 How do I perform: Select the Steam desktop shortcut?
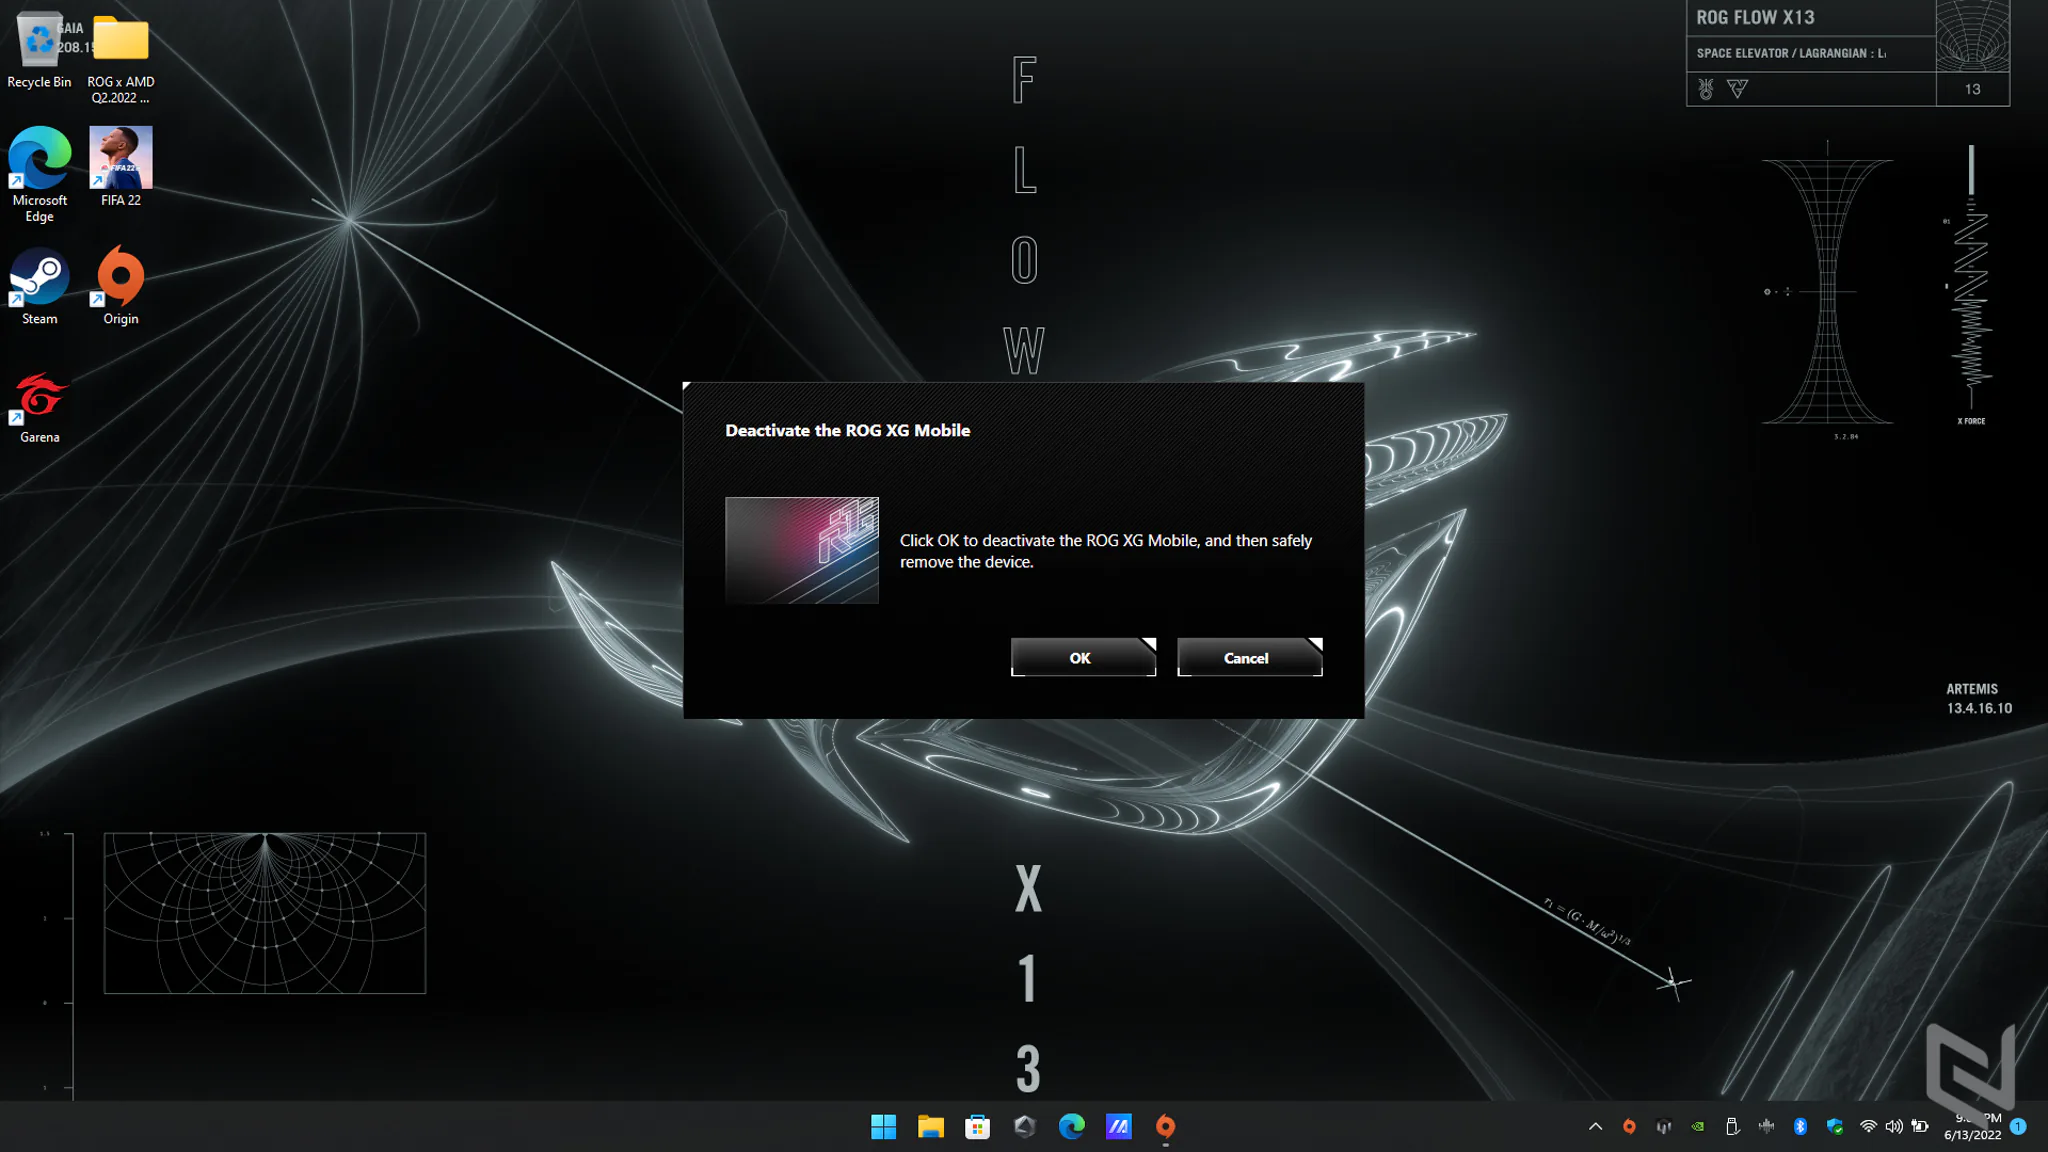pyautogui.click(x=39, y=286)
